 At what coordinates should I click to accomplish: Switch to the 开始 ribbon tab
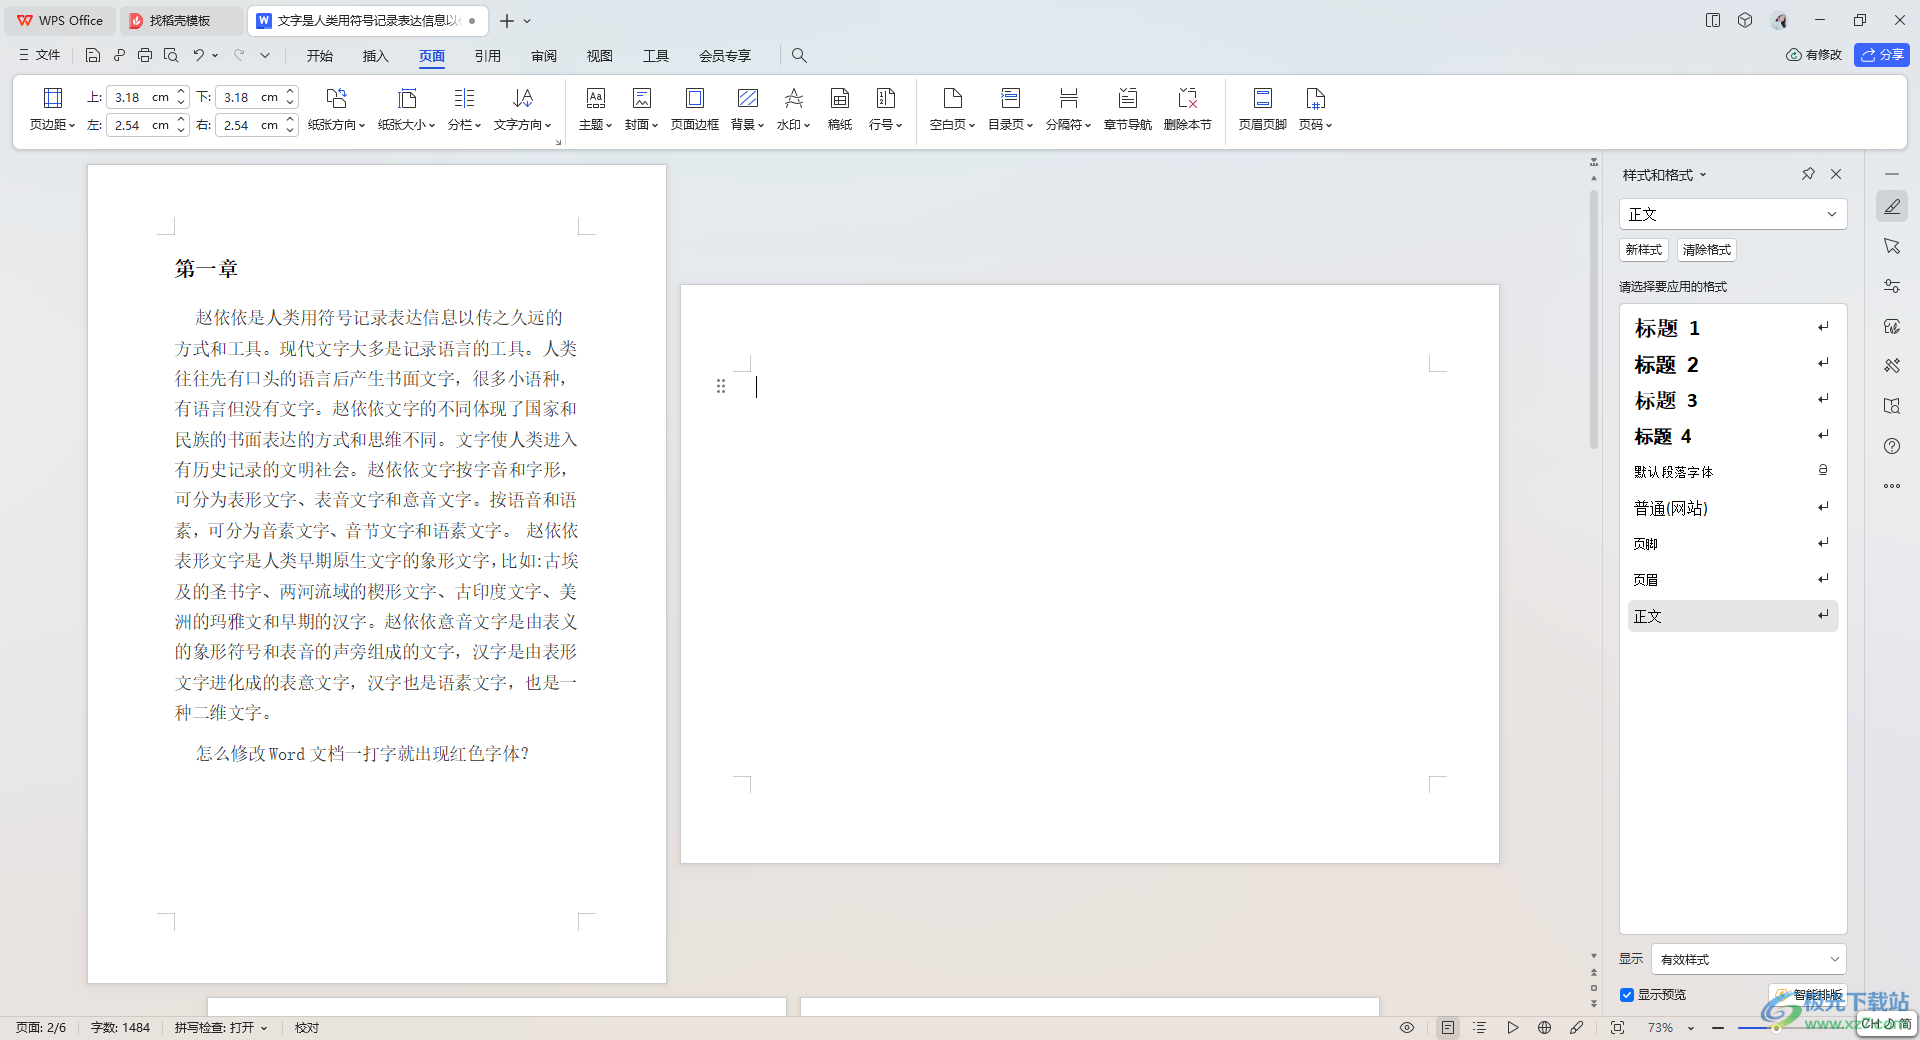coord(320,56)
